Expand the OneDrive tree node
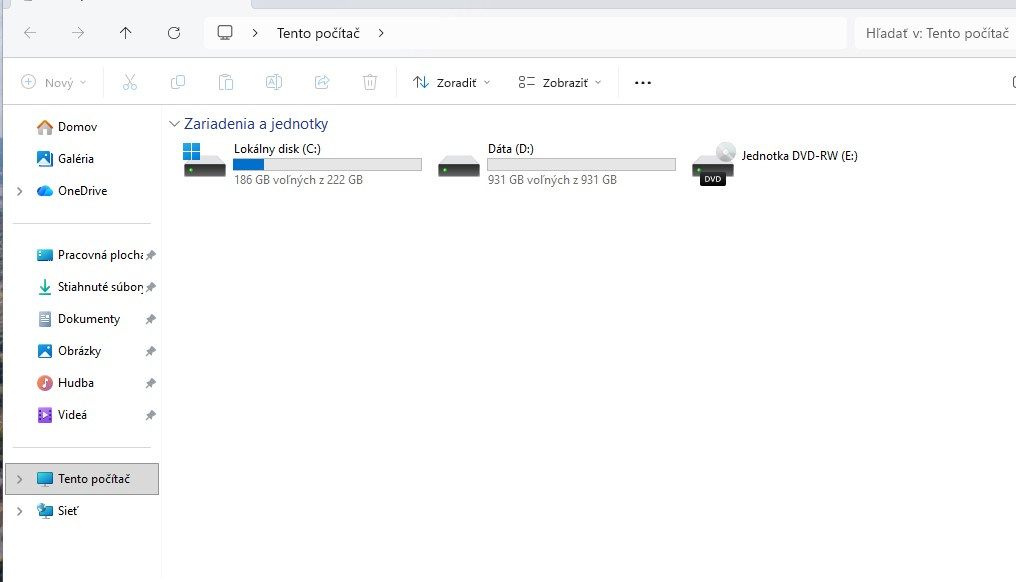The height and width of the screenshot is (582, 1016). pos(19,191)
